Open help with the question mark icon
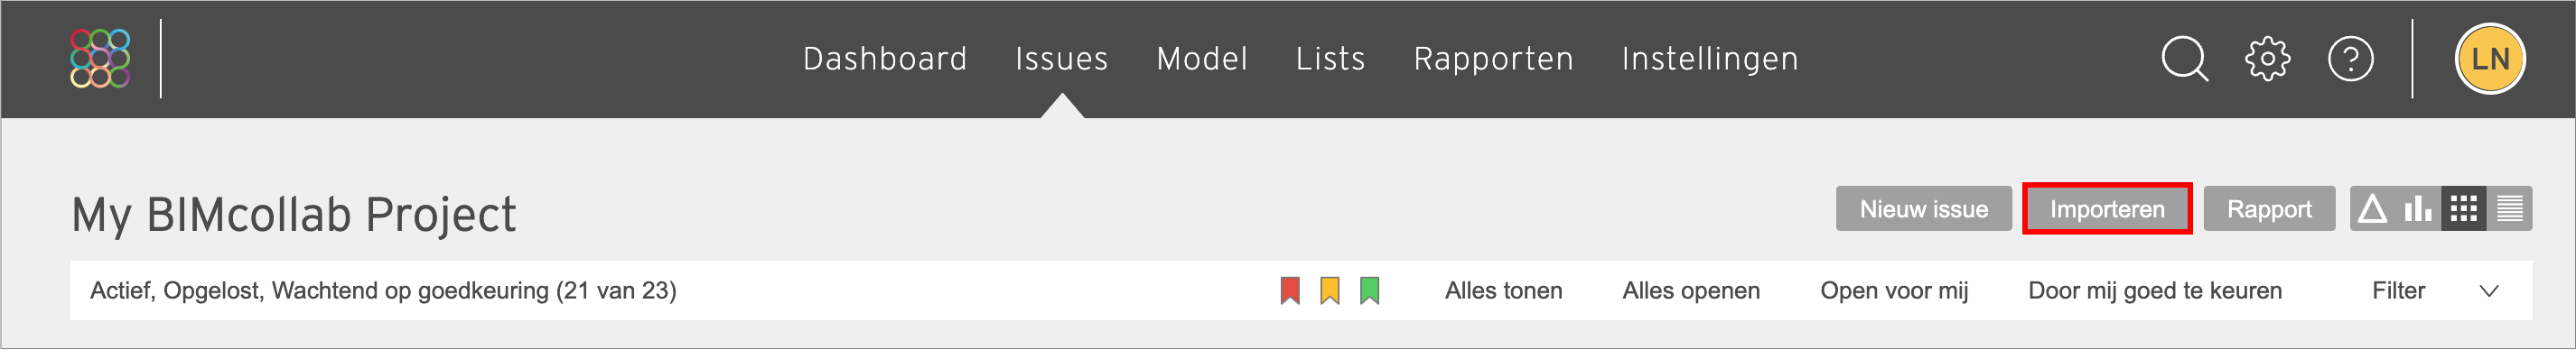This screenshot has width=2576, height=350. (2351, 59)
